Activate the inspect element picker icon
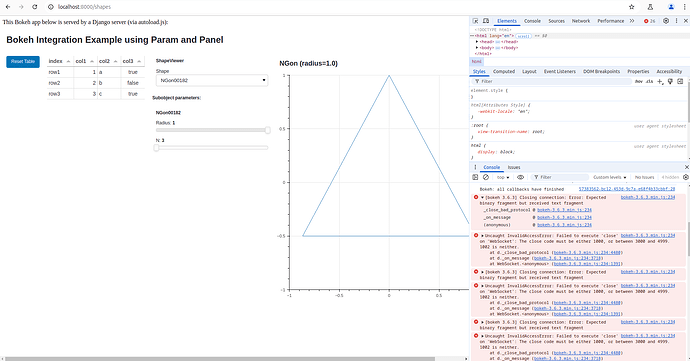Screen dimensions: 690x361 click(x=475, y=21)
